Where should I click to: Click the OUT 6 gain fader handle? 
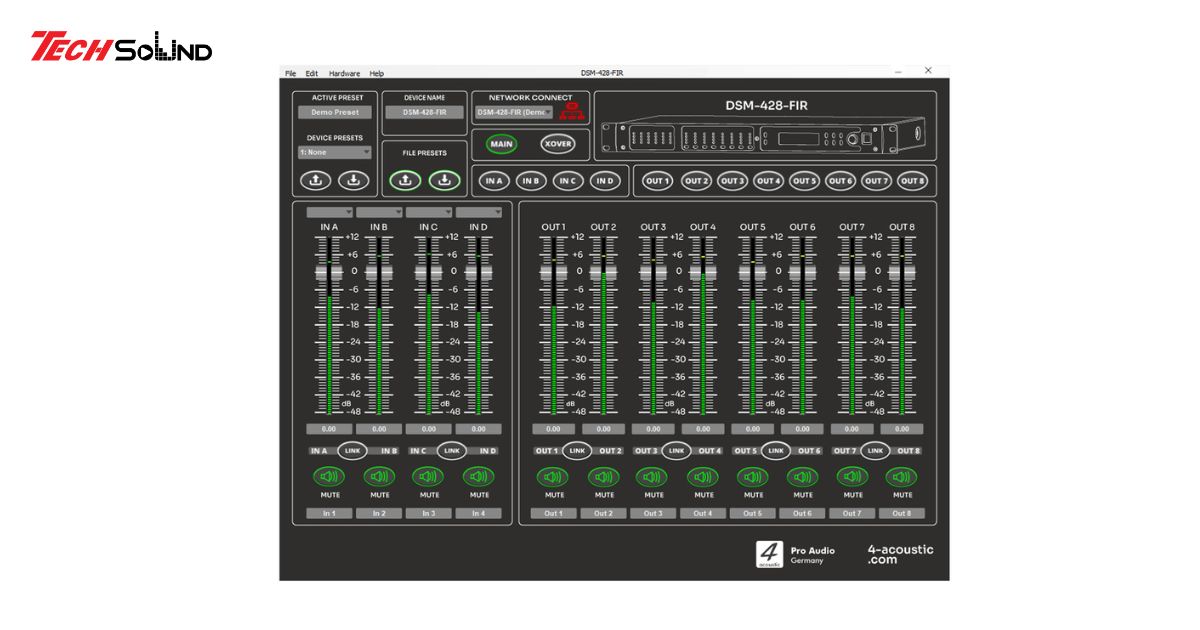tap(802, 272)
